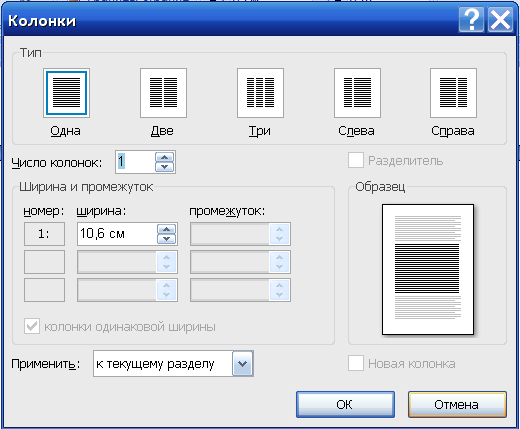Image resolution: width=520 pixels, height=429 pixels.
Task: Choose the Две two-column preset icon
Action: click(x=163, y=93)
